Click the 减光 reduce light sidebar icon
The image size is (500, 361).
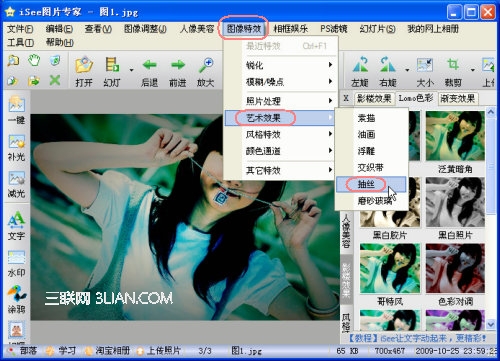click(16, 178)
